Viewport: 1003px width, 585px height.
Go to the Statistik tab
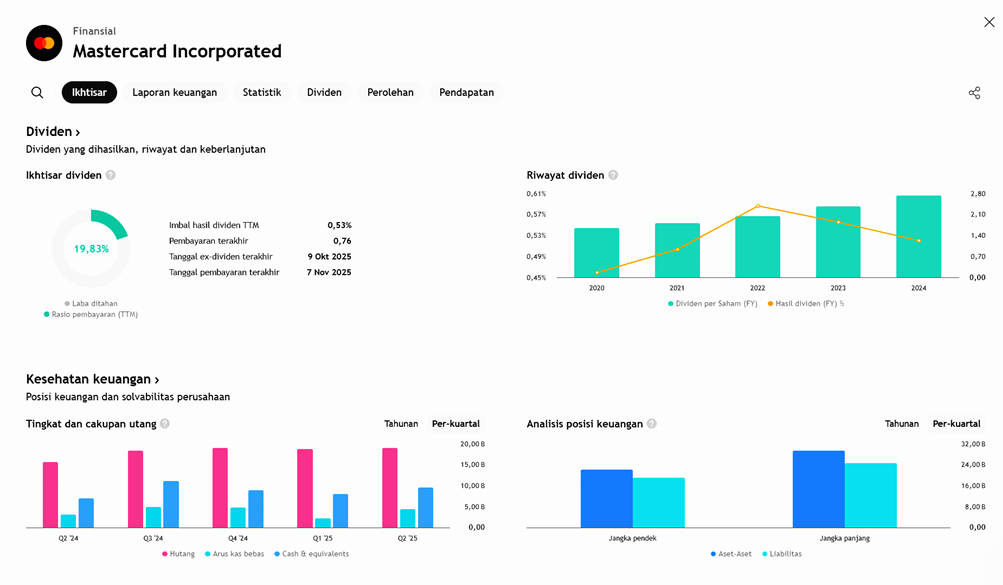(261, 93)
